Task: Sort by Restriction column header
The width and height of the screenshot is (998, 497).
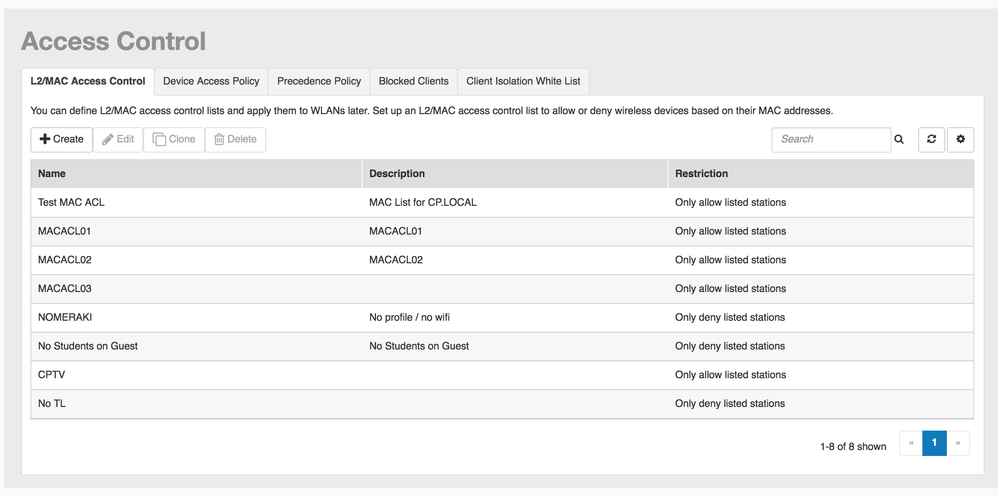Action: [x=701, y=174]
